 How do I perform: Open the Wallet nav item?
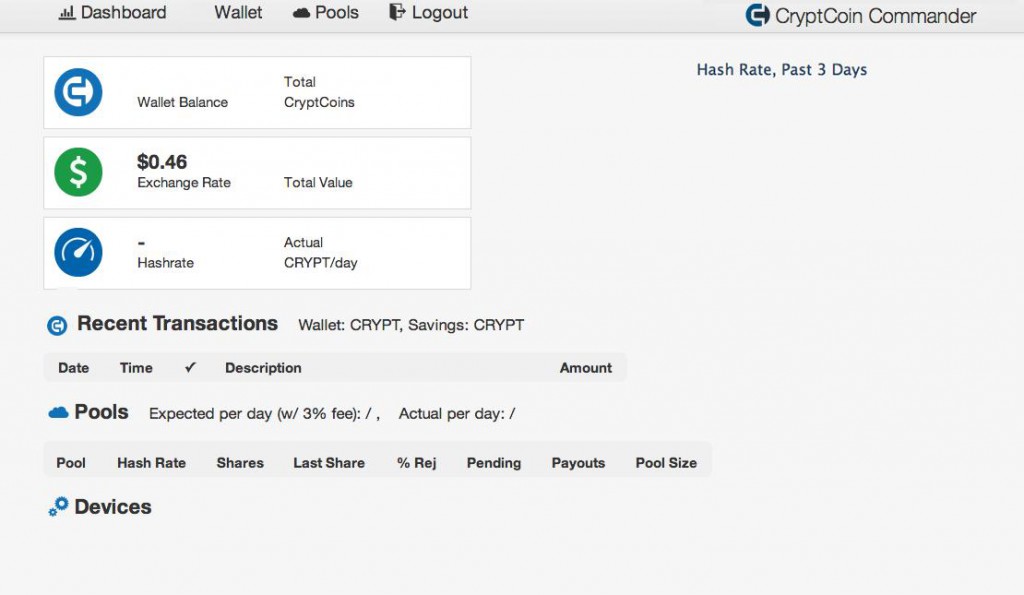point(238,12)
